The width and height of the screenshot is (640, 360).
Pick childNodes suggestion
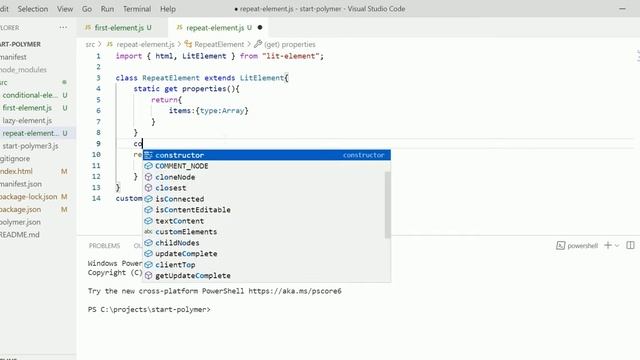click(264, 243)
